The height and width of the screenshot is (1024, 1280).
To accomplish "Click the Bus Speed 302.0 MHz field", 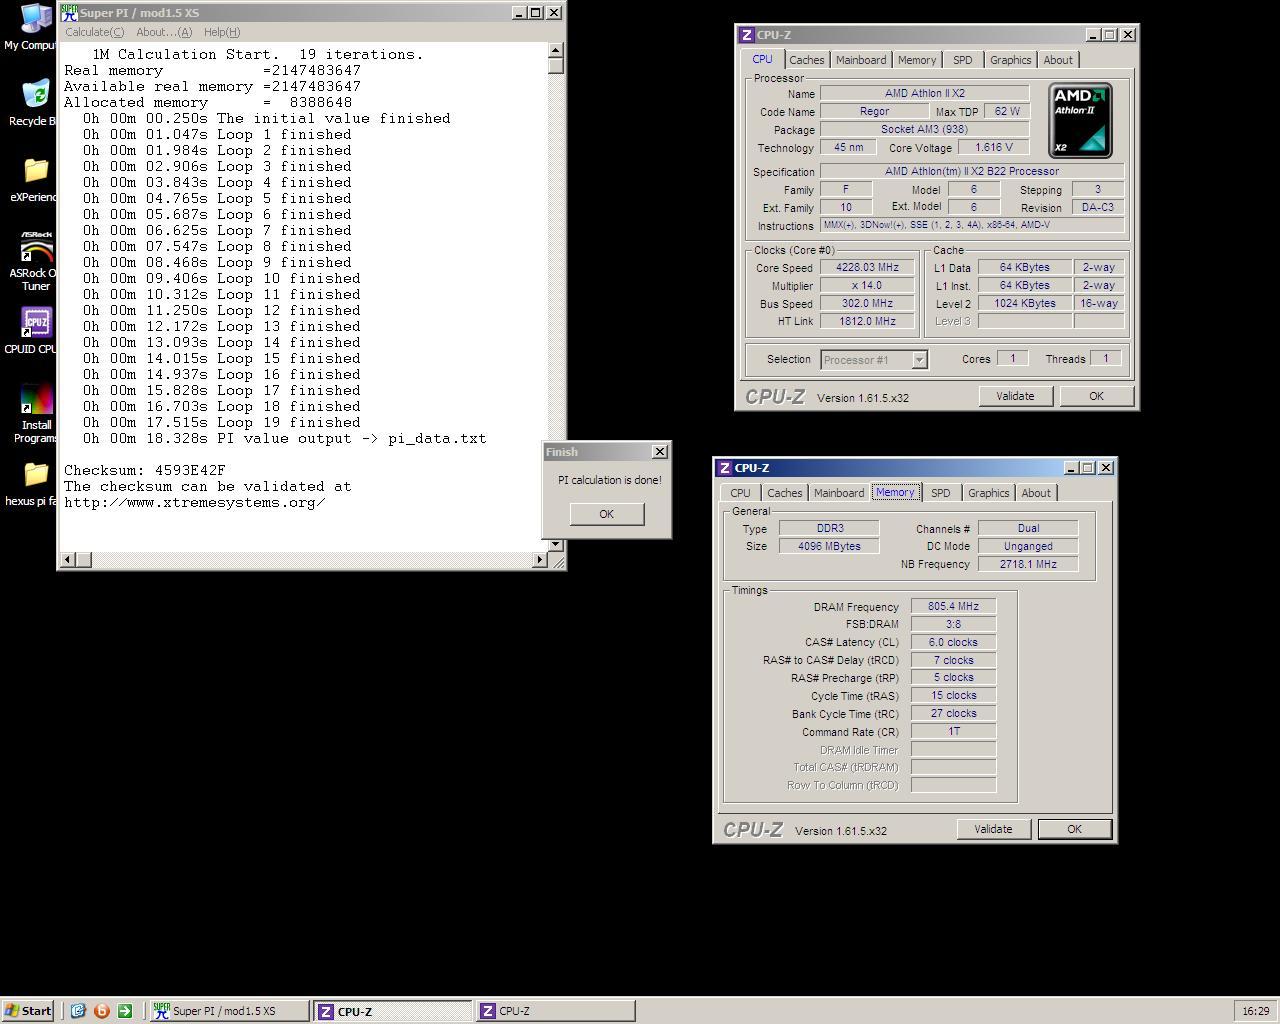I will pos(867,304).
